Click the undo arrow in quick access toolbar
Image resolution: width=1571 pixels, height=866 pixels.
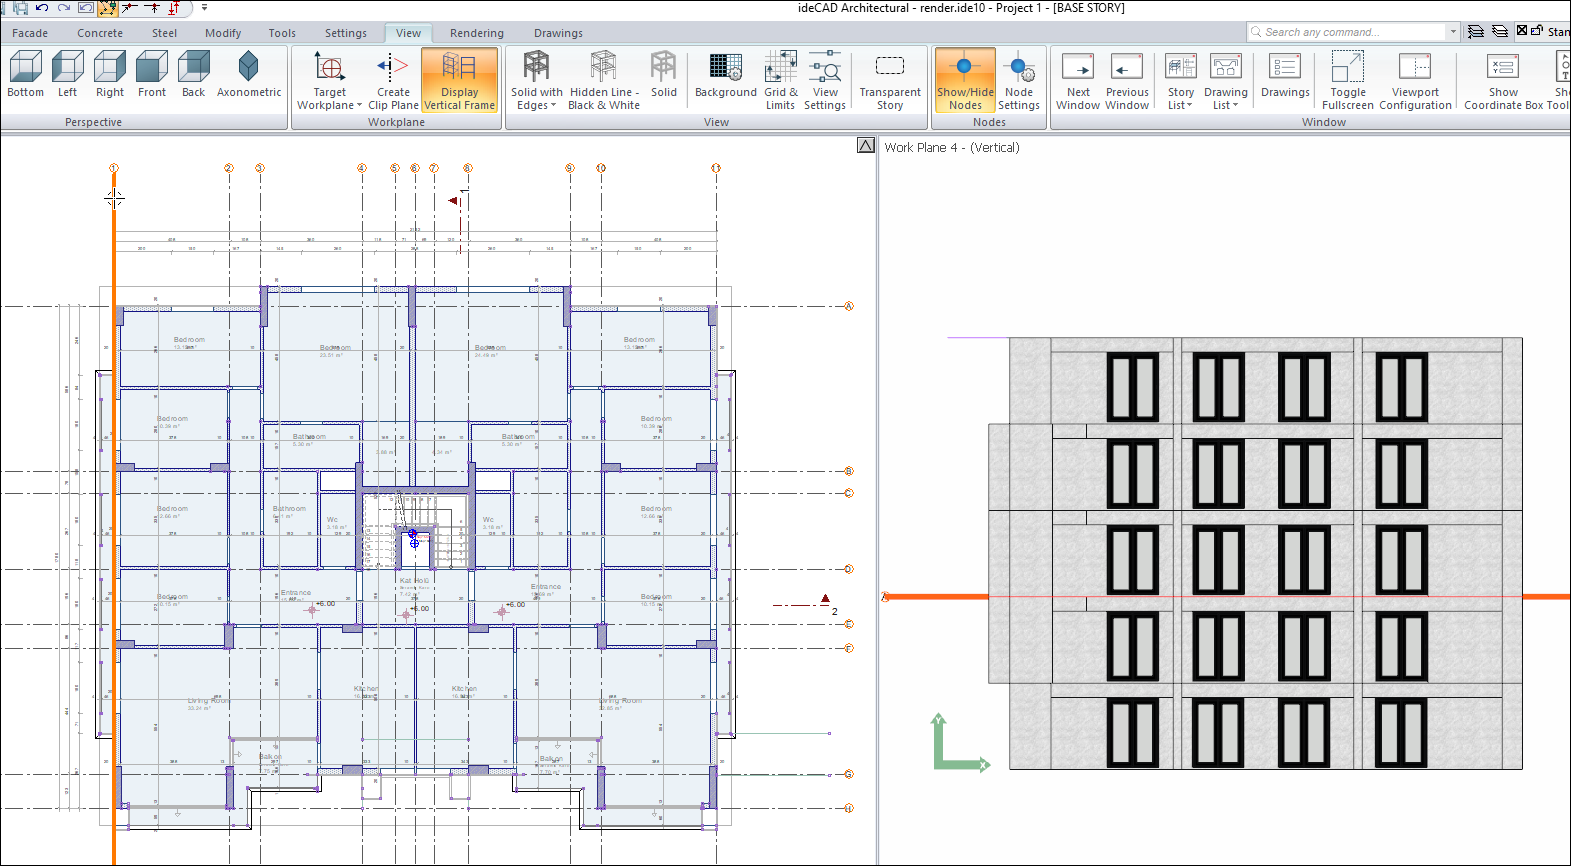[42, 8]
